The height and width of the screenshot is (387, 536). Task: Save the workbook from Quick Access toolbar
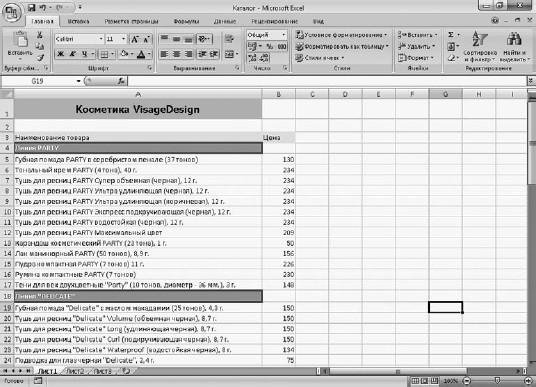point(31,7)
